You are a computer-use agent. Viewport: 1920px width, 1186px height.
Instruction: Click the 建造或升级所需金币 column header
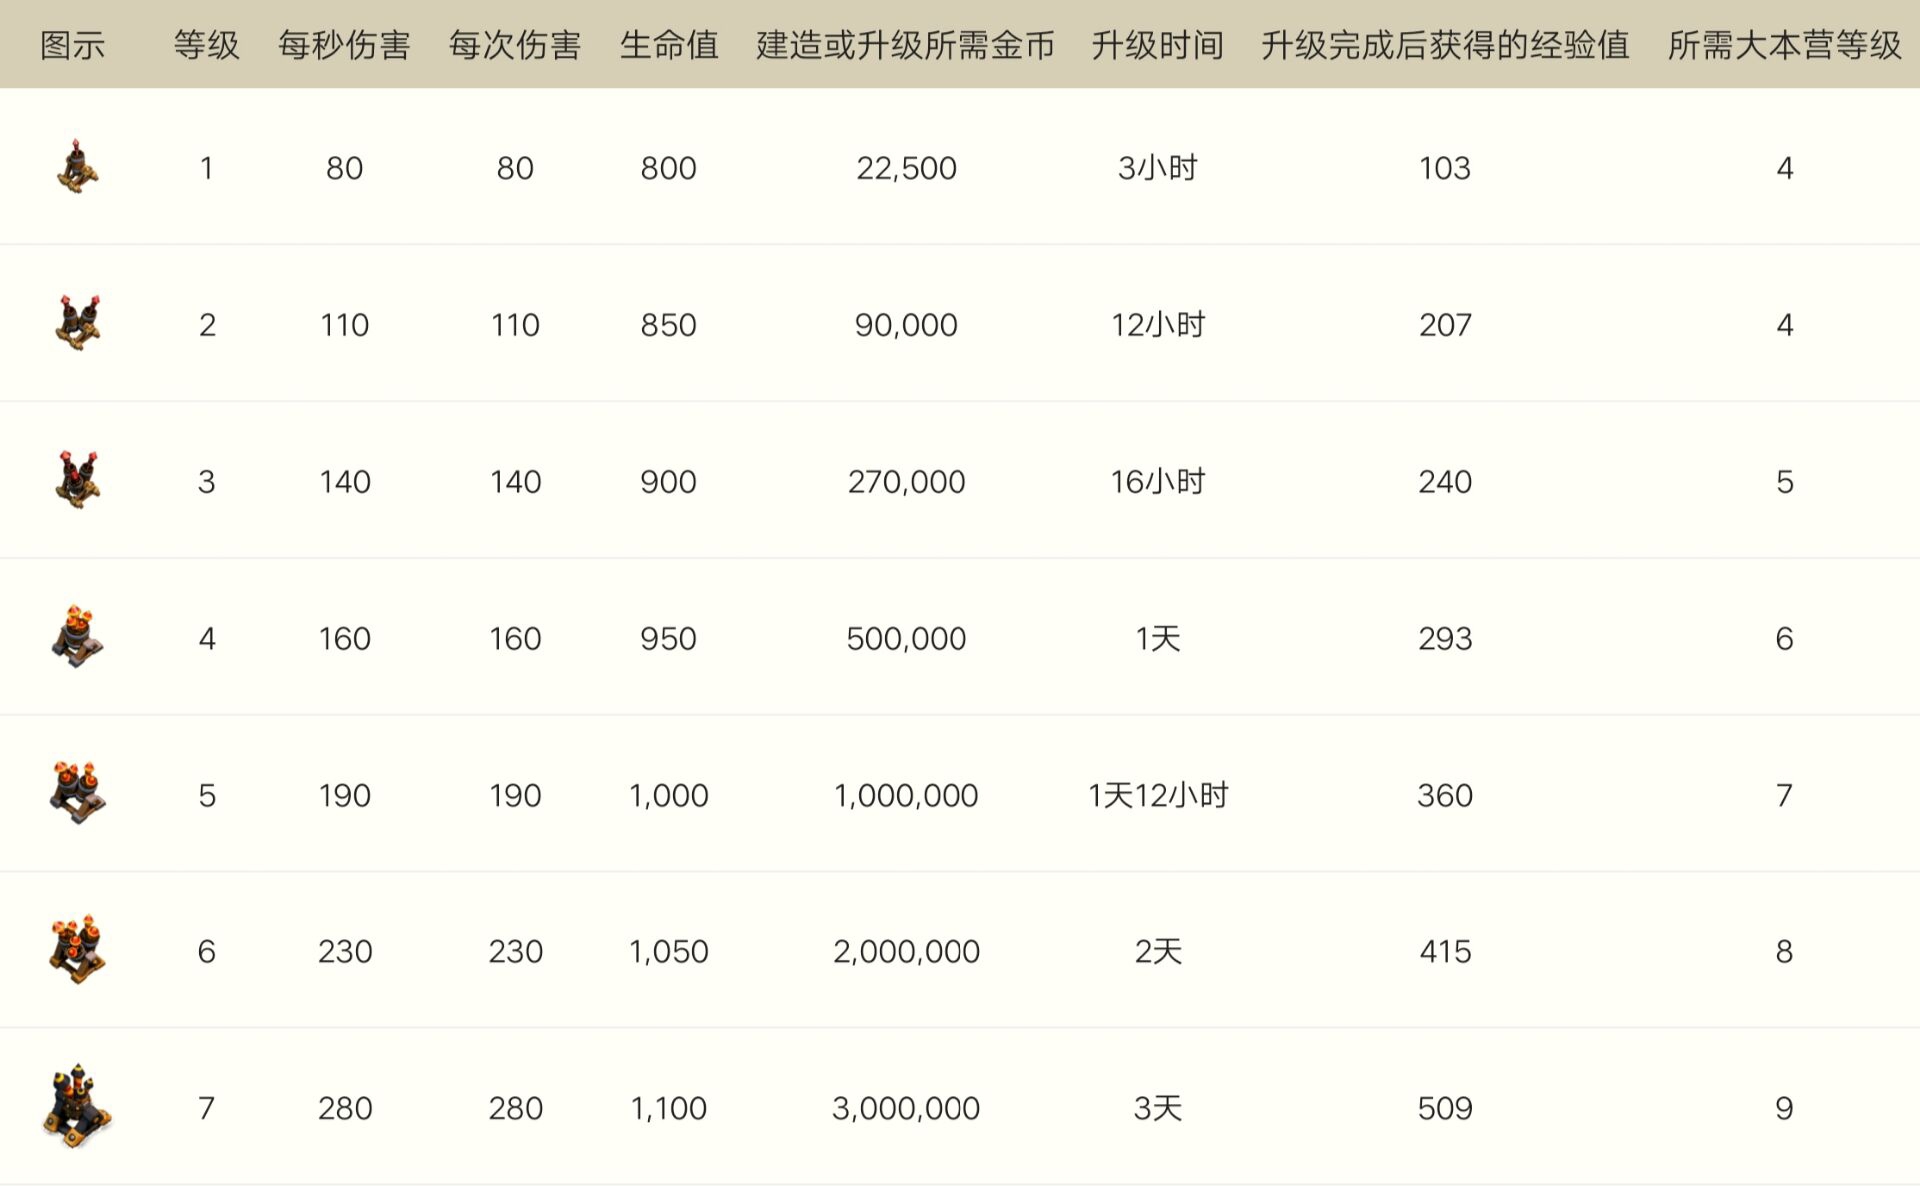(x=906, y=45)
